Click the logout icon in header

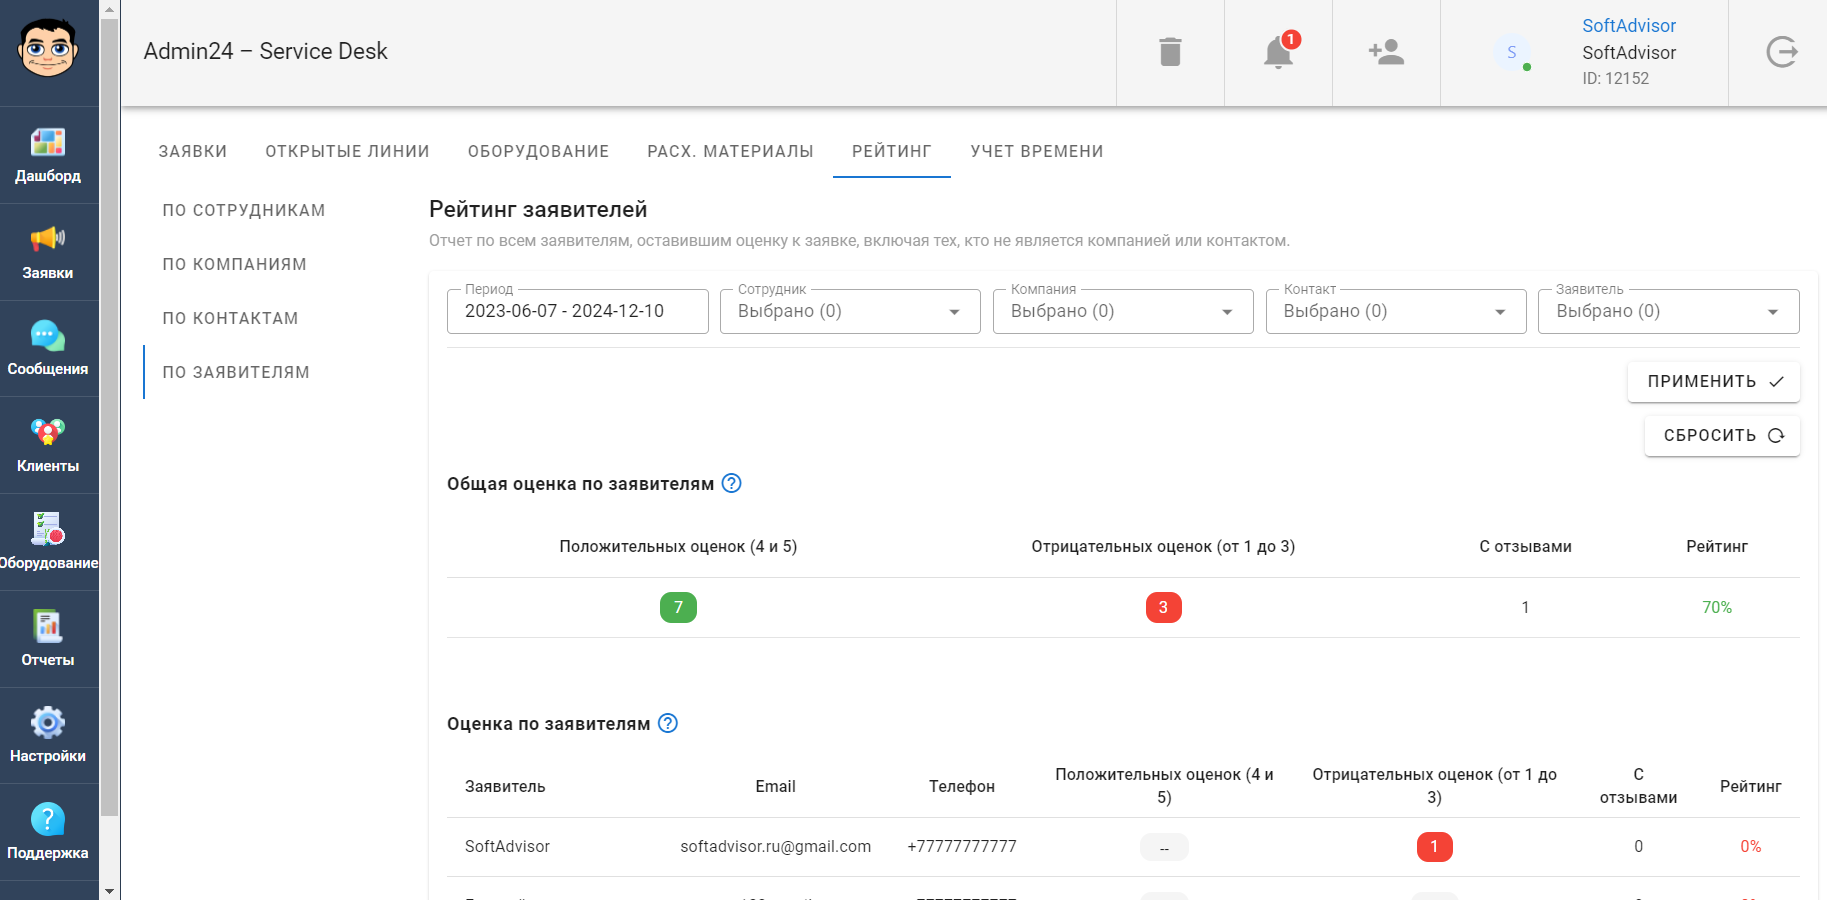pyautogui.click(x=1781, y=52)
